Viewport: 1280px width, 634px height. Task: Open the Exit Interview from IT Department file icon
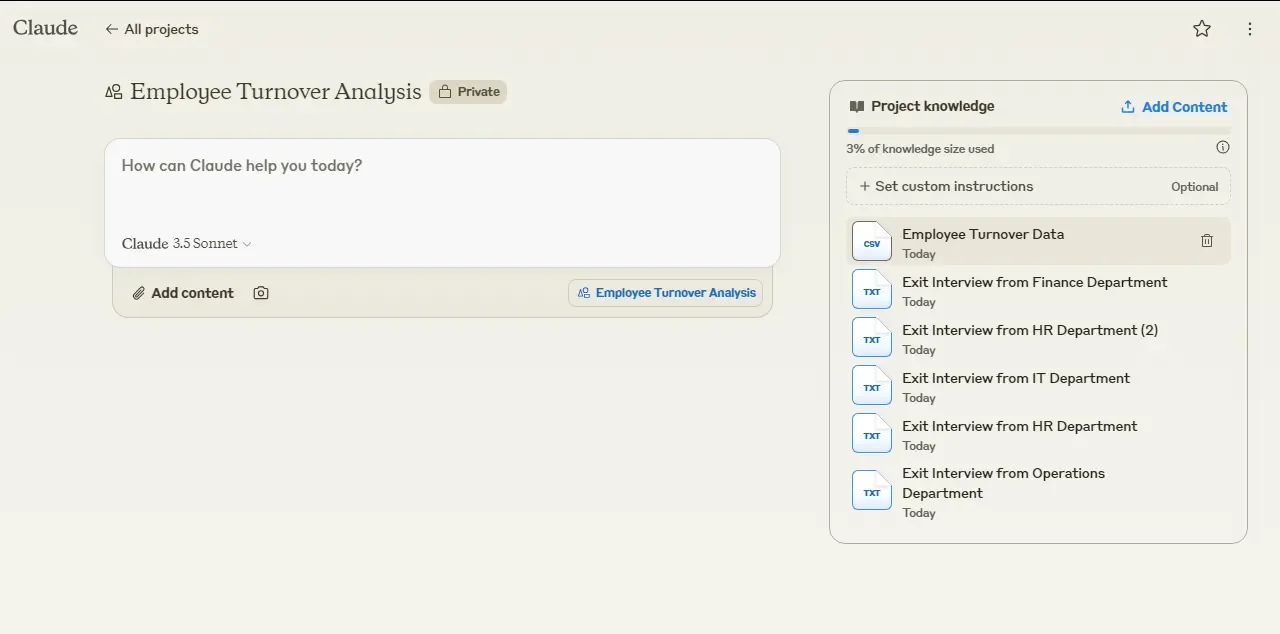click(872, 385)
